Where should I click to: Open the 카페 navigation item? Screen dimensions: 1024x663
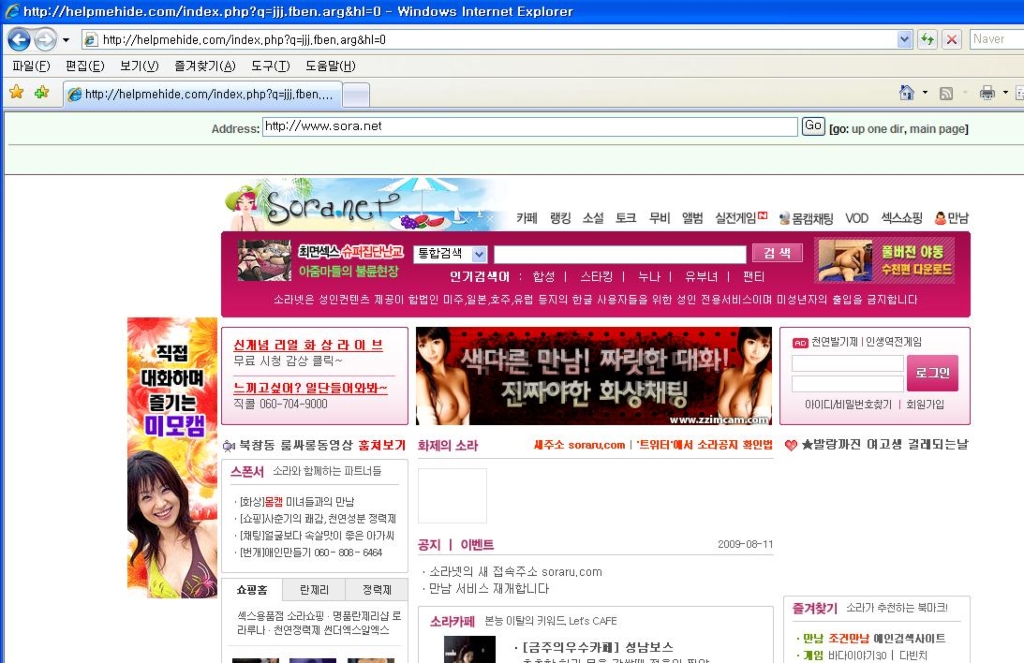point(526,218)
